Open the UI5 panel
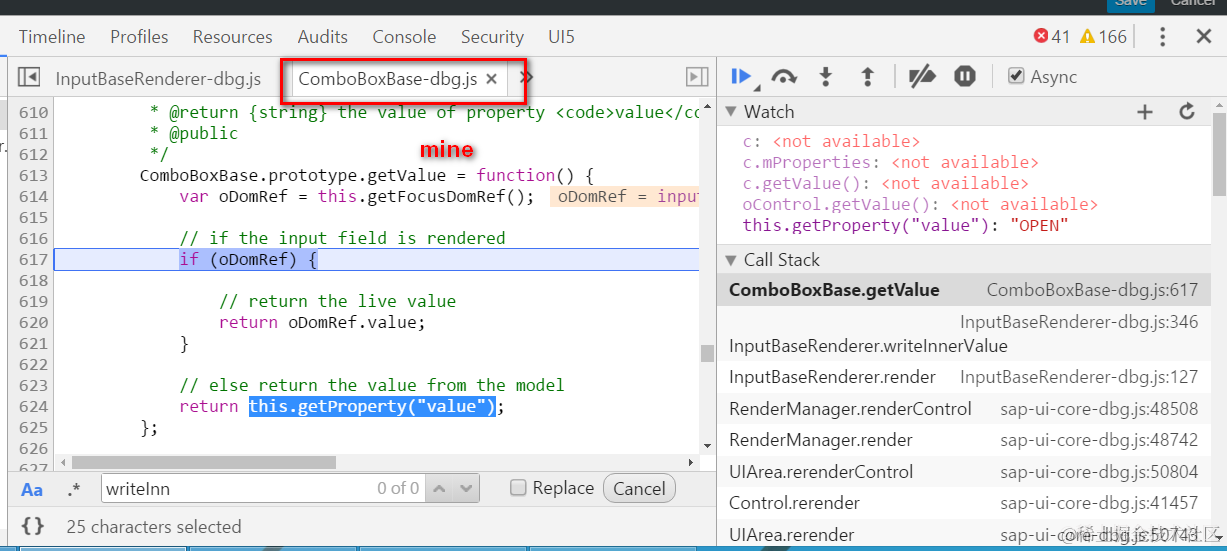Screen dimensions: 1227x551 click(562, 37)
